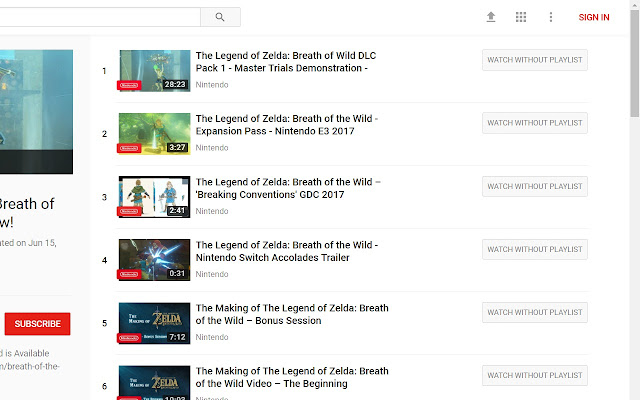Open the 'Breaking Conventions' GDC 2017 title
Screen dimensions: 640x400
coord(288,188)
